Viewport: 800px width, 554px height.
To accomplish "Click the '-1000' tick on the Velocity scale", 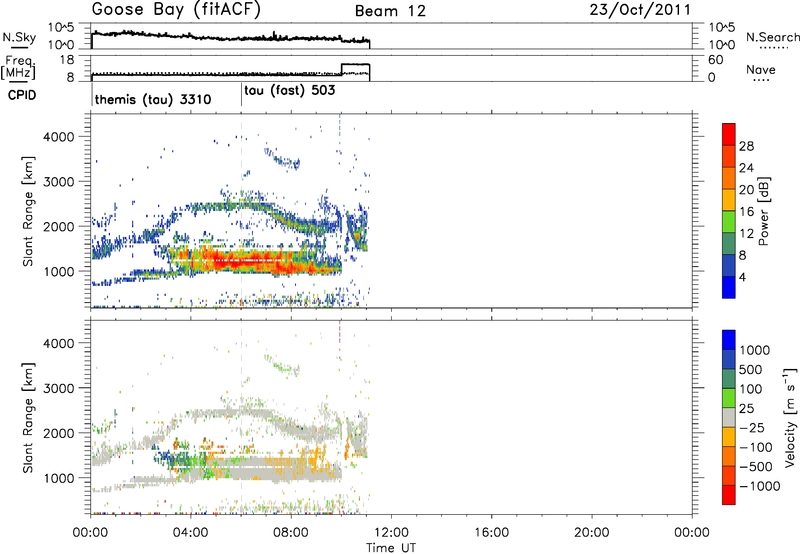I will tap(759, 486).
